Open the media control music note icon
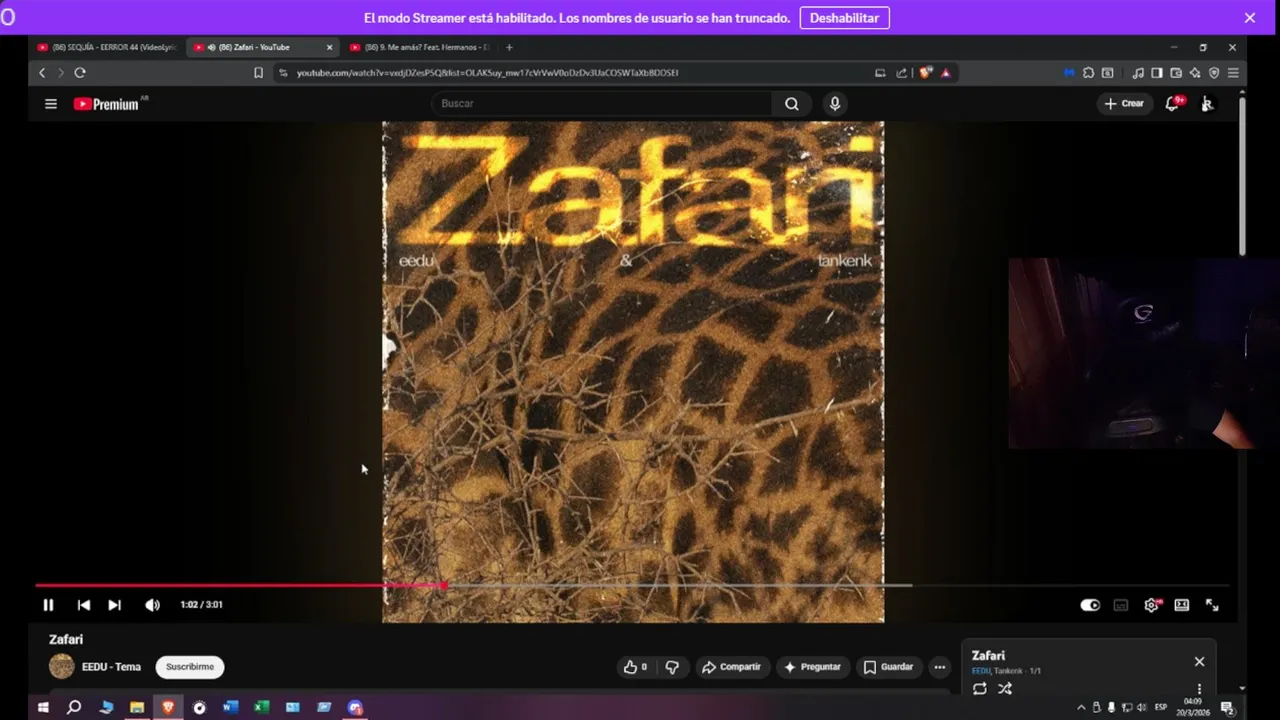The image size is (1280, 720). (x=1138, y=73)
